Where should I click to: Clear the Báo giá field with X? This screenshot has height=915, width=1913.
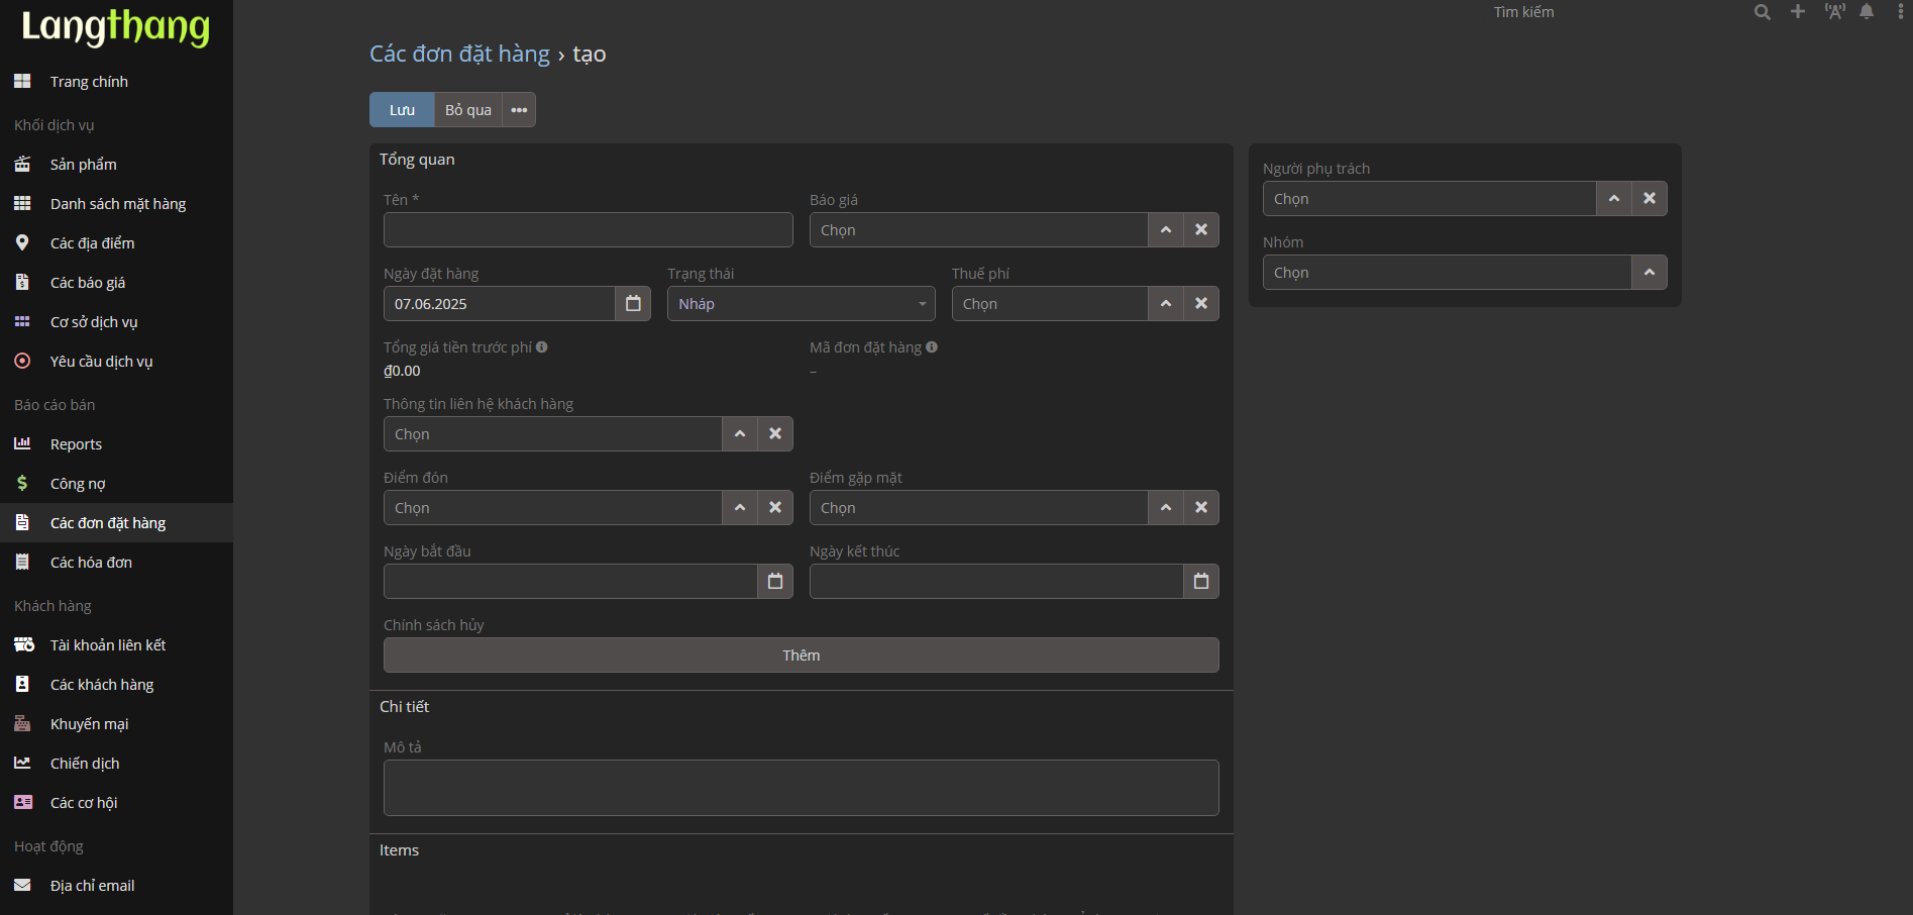tap(1201, 230)
